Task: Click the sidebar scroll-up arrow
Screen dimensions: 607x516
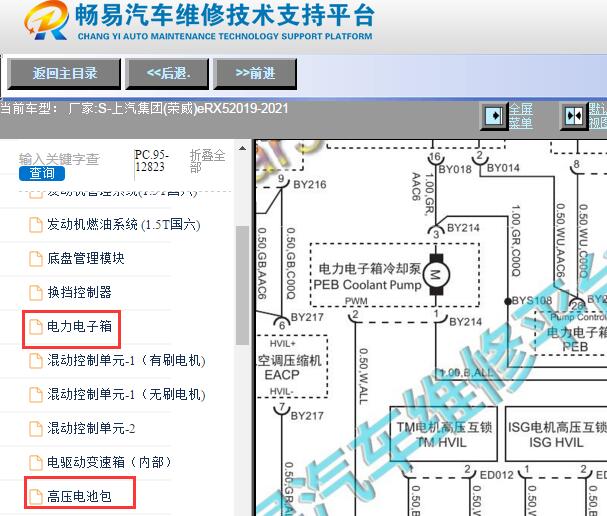Action: click(x=242, y=148)
